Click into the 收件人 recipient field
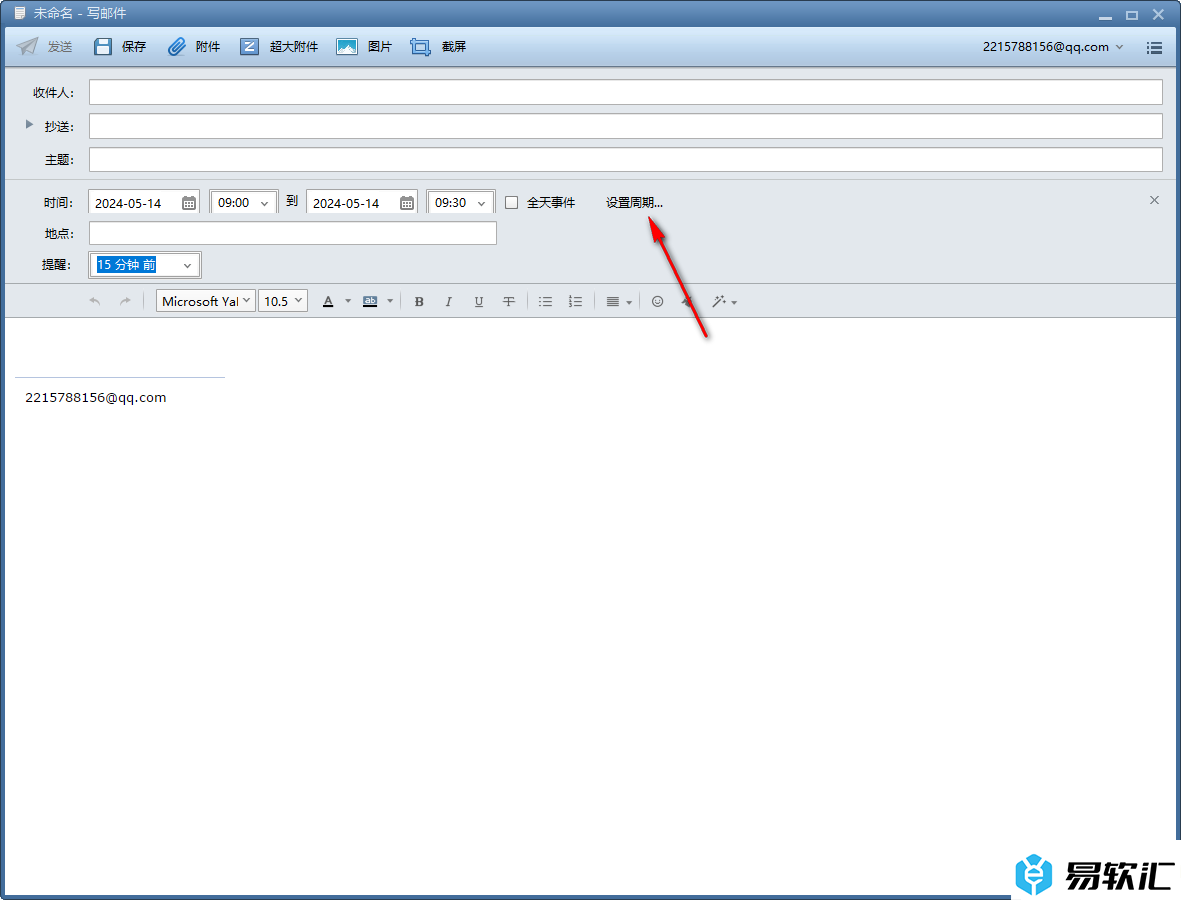The width and height of the screenshot is (1181, 900). [626, 93]
